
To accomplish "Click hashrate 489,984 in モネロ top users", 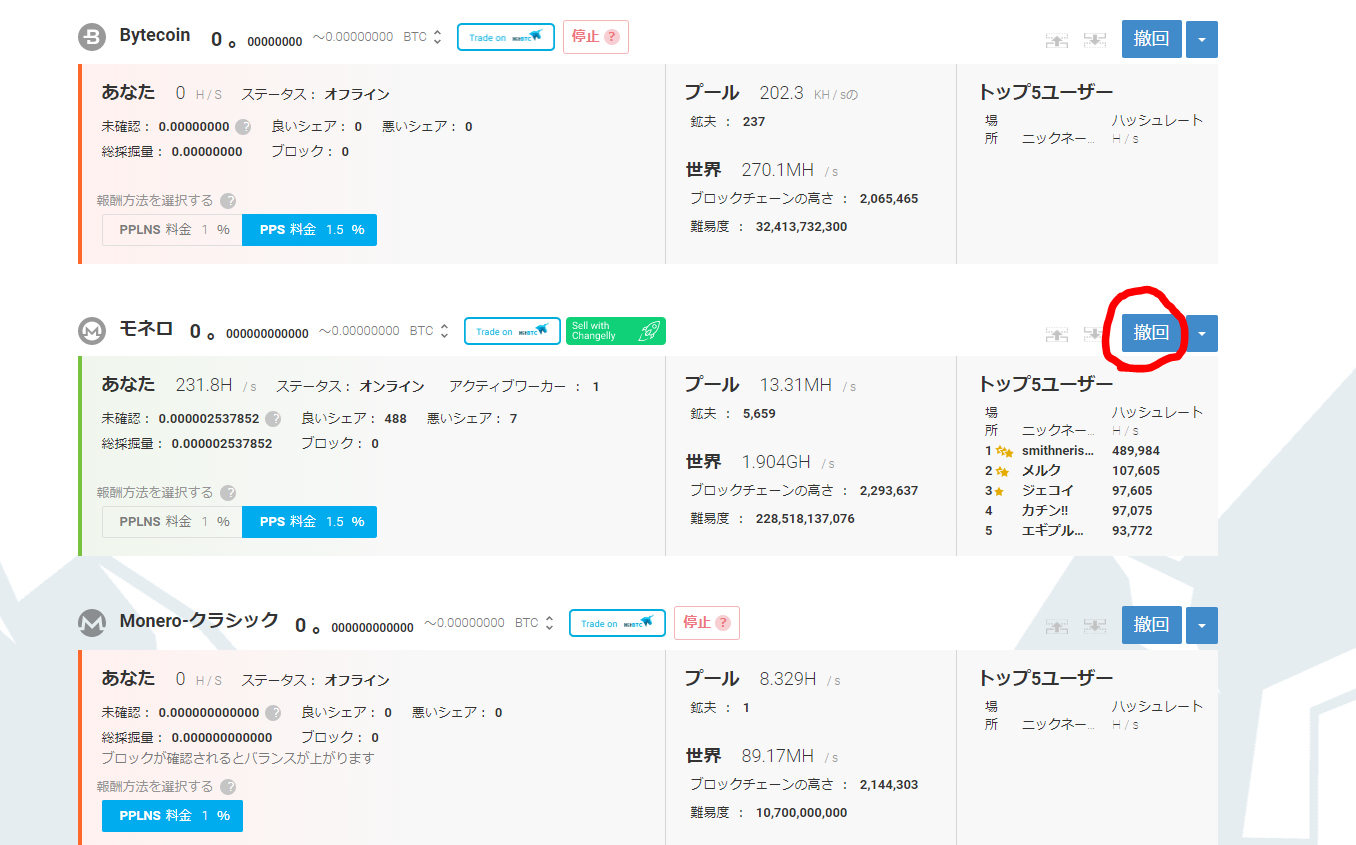I will (x=1136, y=451).
